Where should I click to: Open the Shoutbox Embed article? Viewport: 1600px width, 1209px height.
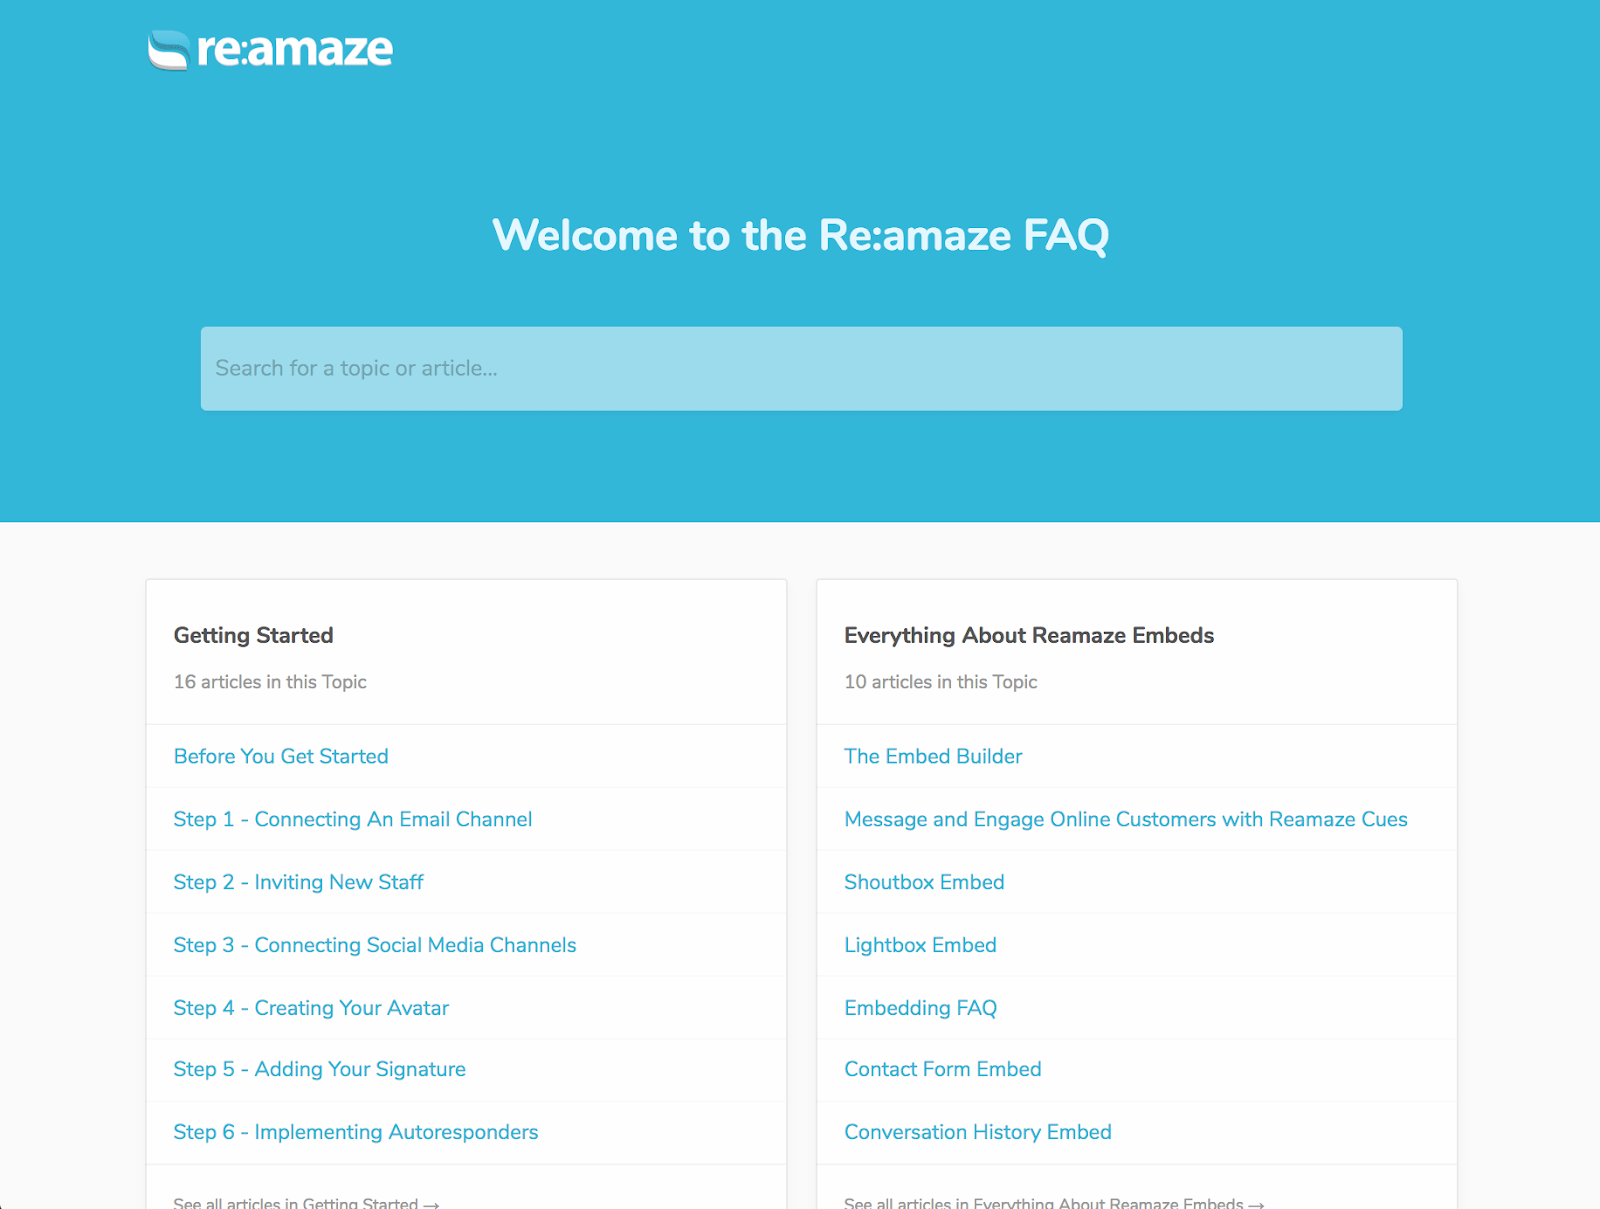(923, 882)
